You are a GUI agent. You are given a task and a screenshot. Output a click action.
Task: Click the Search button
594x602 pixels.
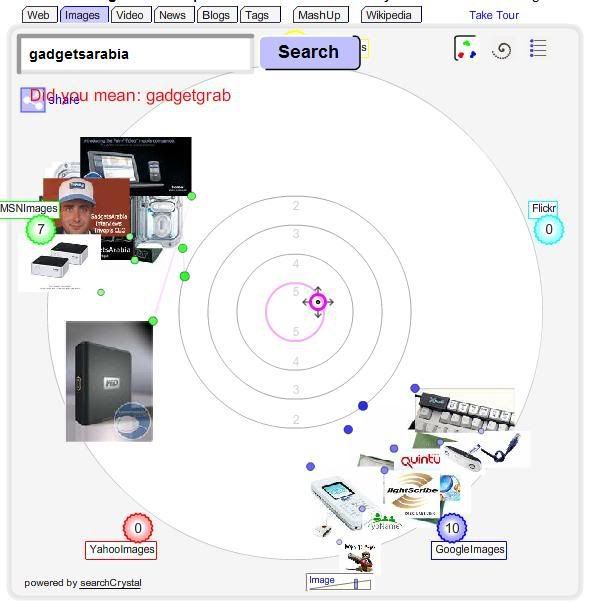[x=309, y=53]
